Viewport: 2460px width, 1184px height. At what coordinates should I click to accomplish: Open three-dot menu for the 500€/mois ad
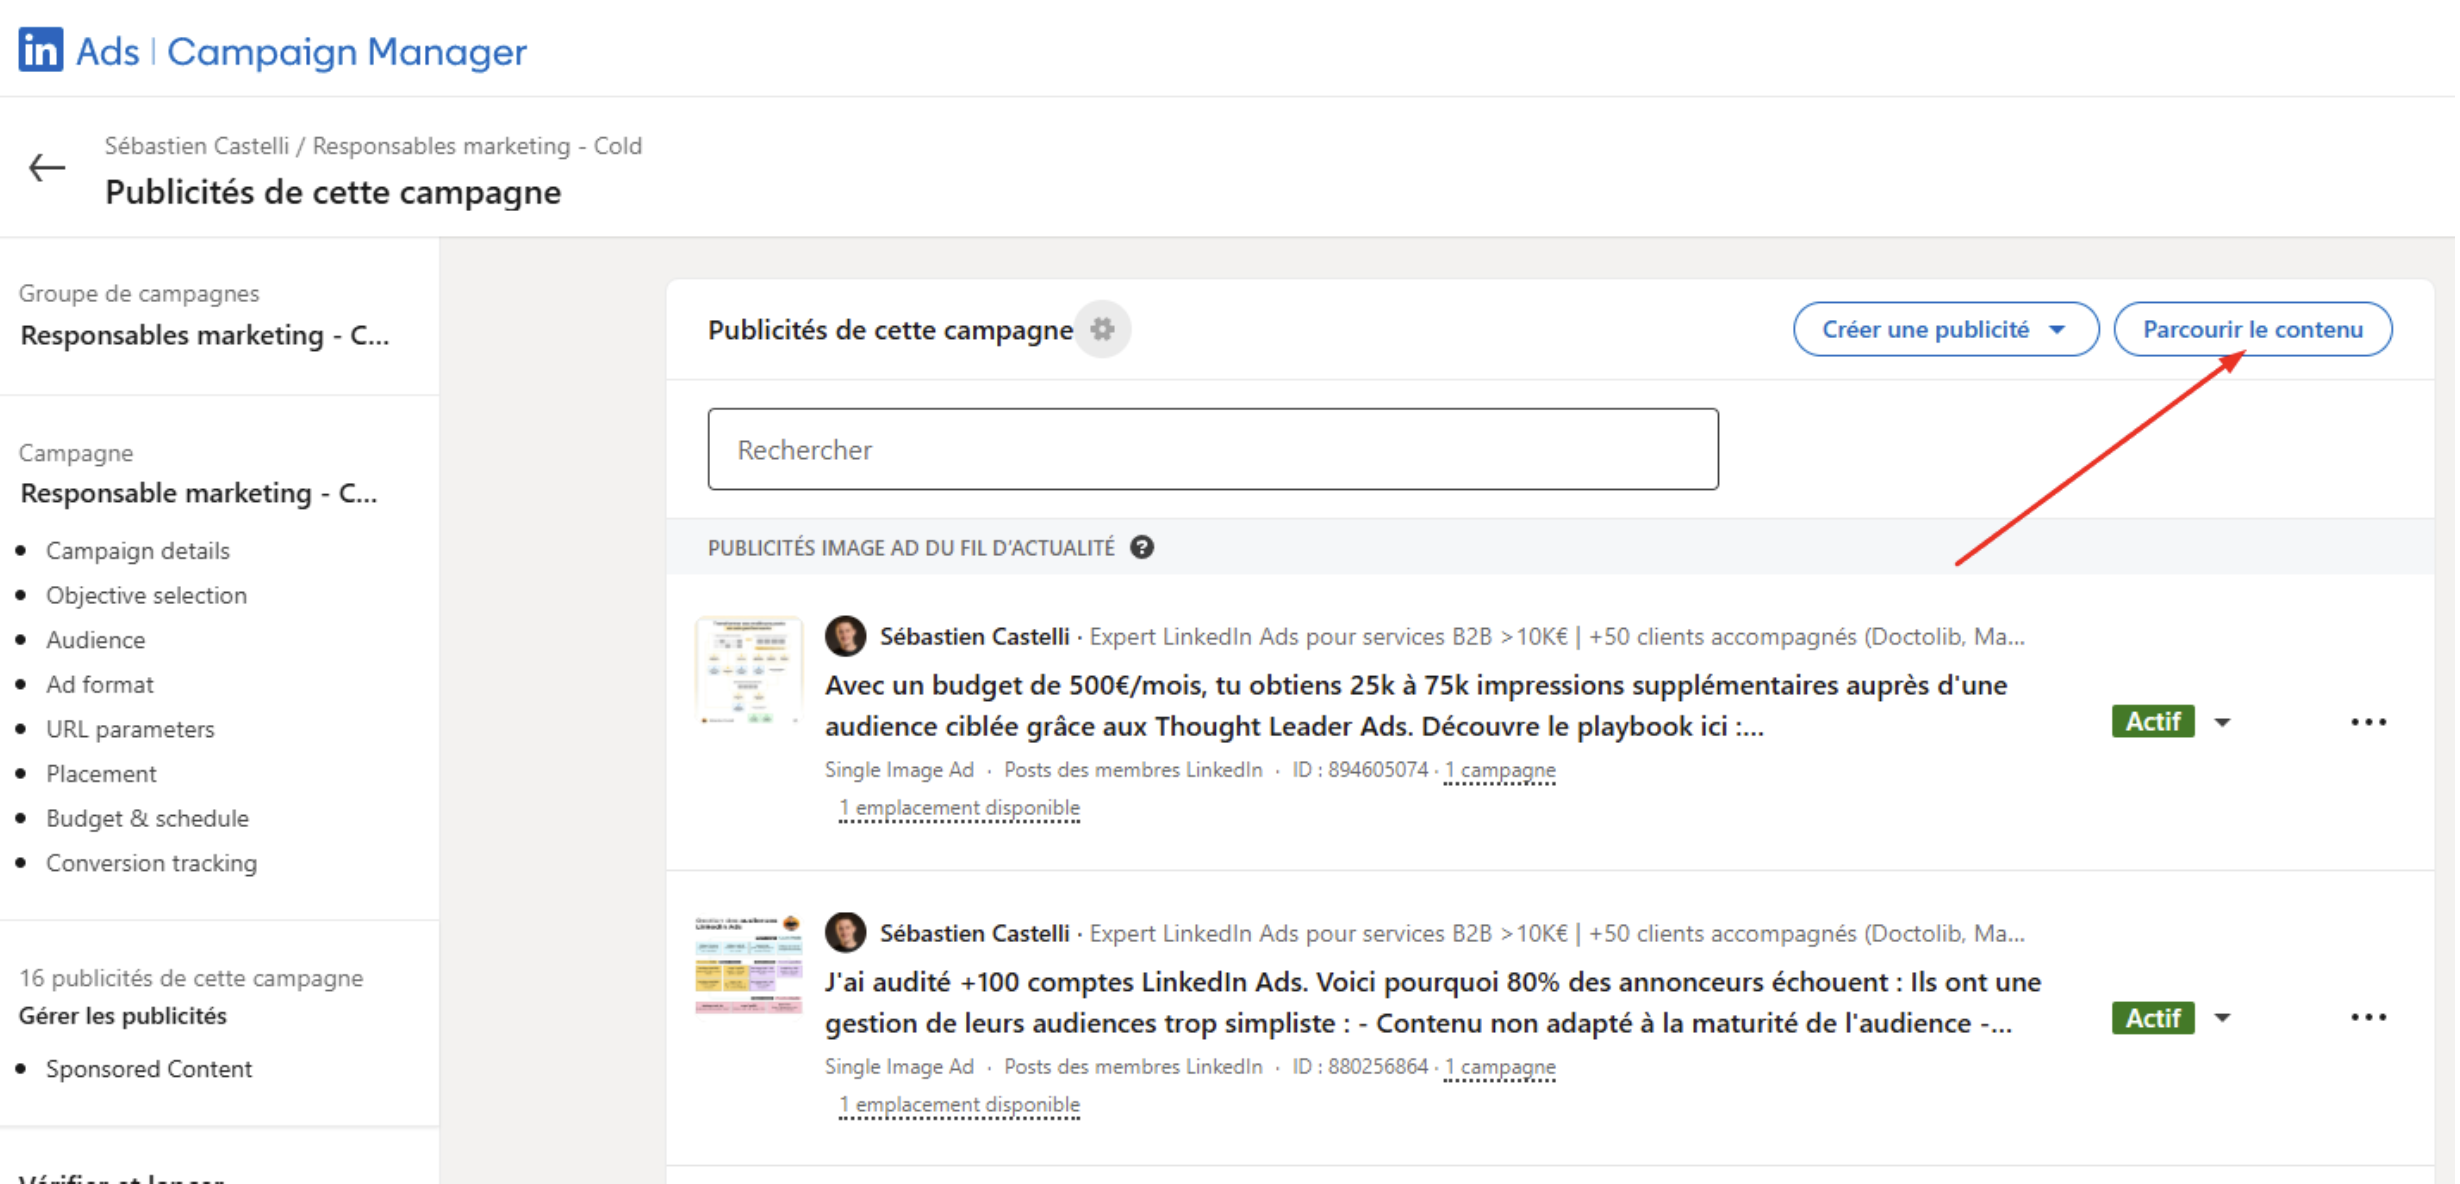coord(2368,722)
